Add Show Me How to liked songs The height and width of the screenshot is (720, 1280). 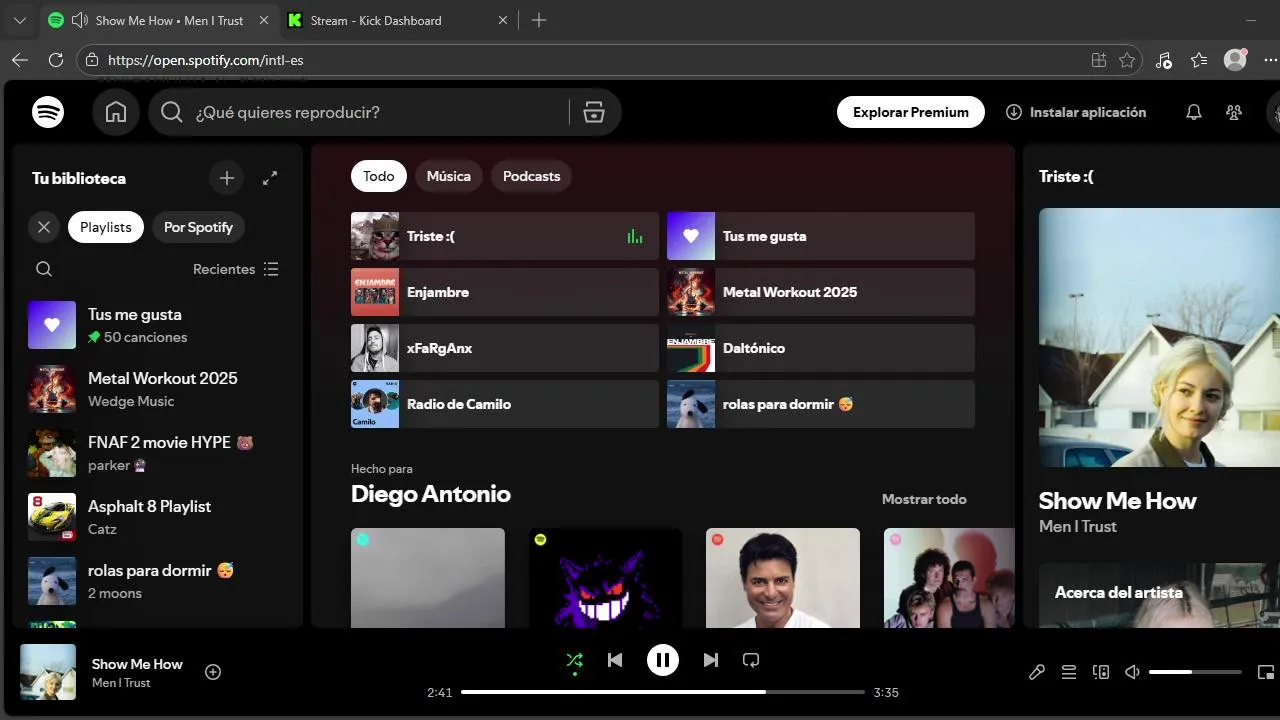coord(213,672)
